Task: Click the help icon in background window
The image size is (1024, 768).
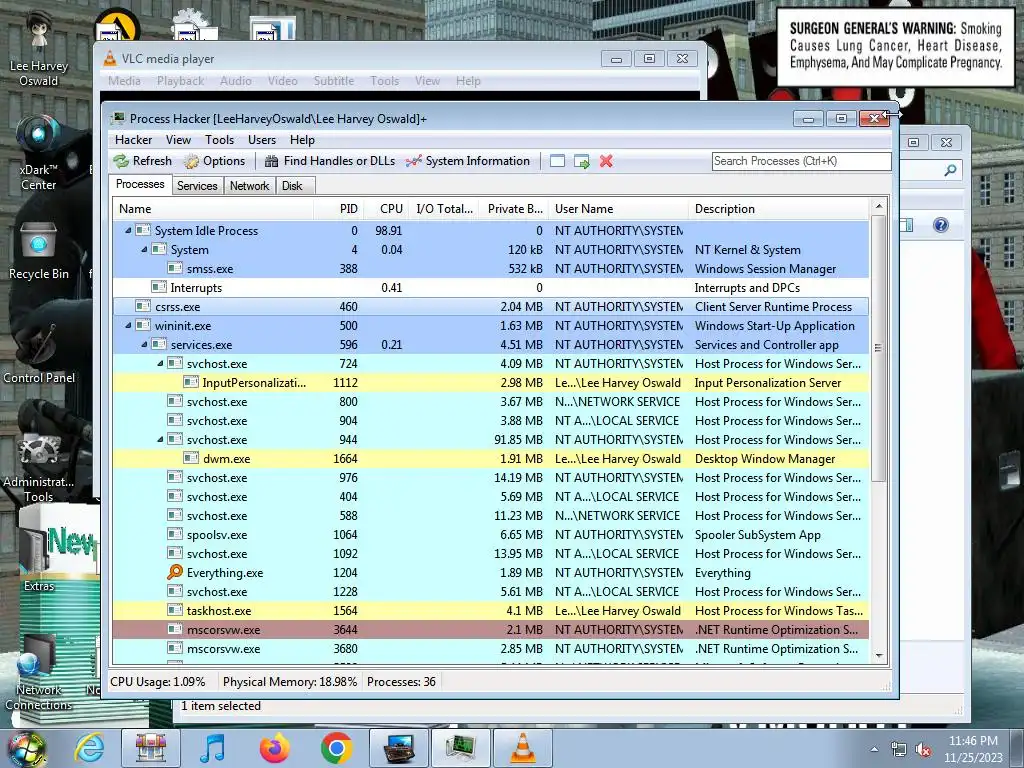Action: pos(940,225)
